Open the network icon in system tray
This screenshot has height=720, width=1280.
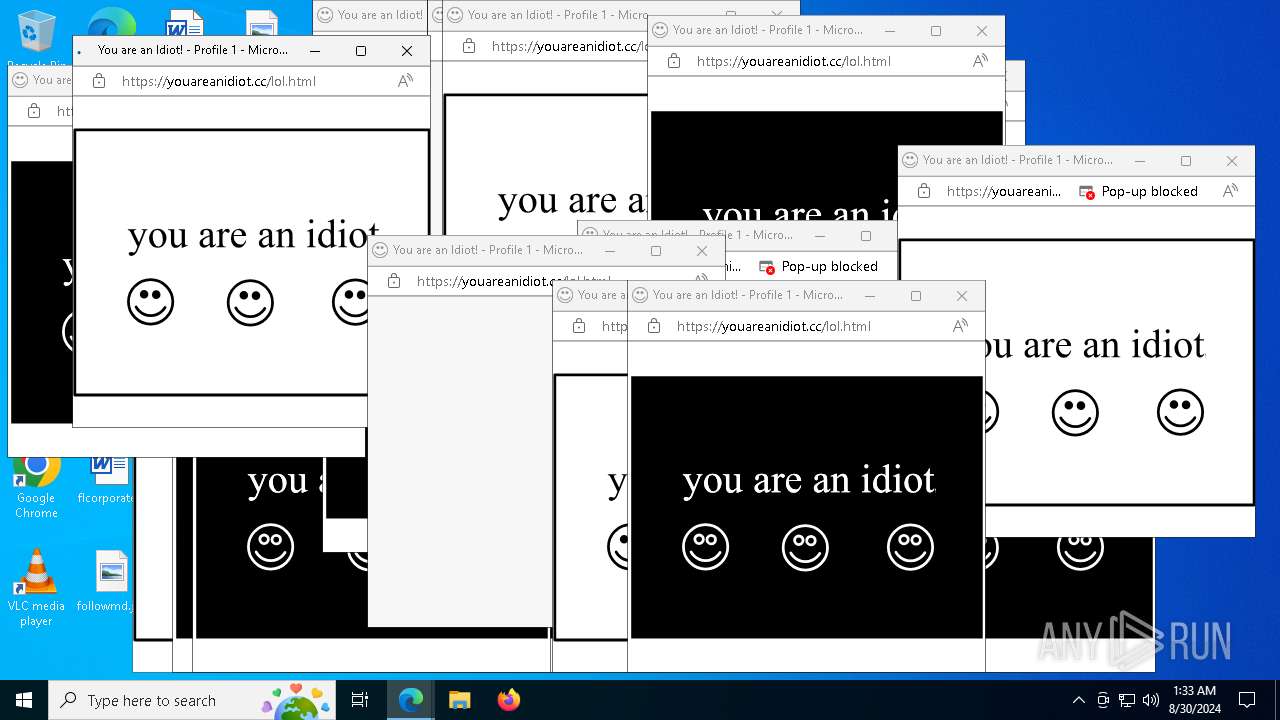pos(1127,700)
